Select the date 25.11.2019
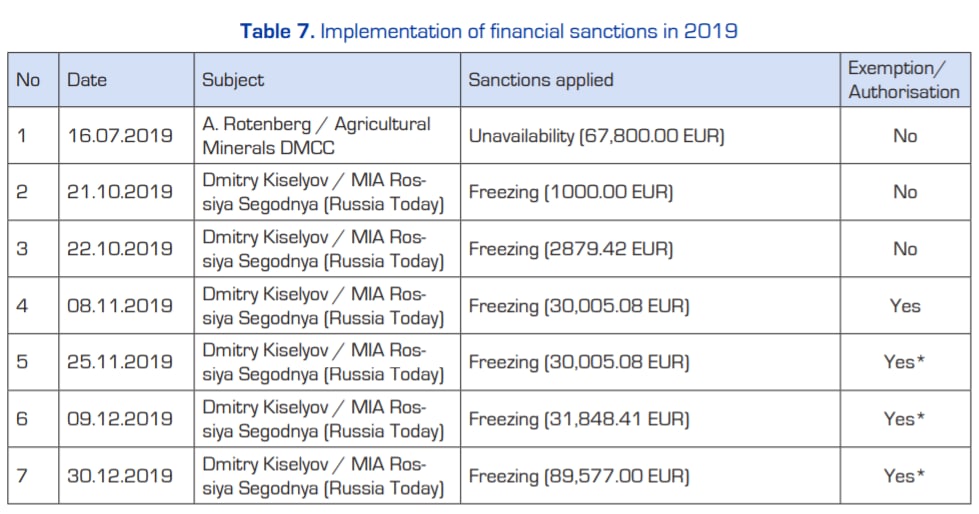The height and width of the screenshot is (514, 979). point(120,362)
